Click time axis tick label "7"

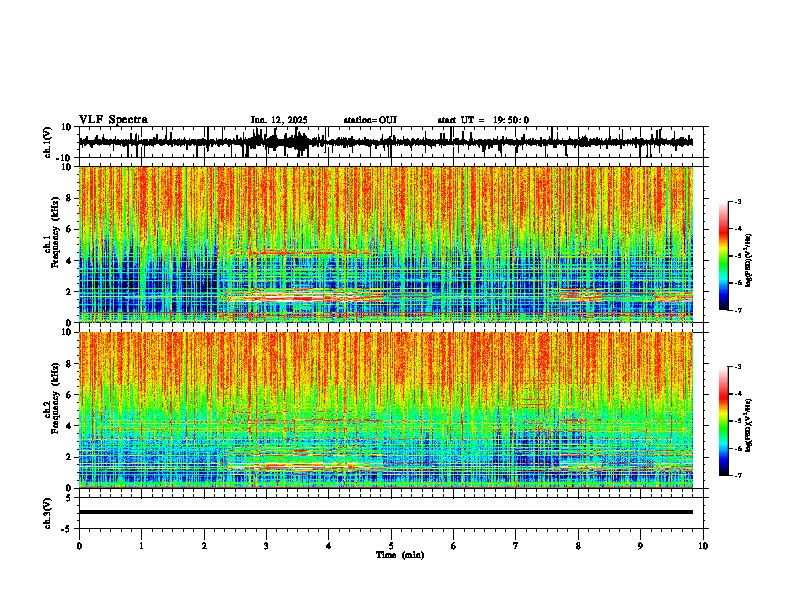[x=516, y=546]
